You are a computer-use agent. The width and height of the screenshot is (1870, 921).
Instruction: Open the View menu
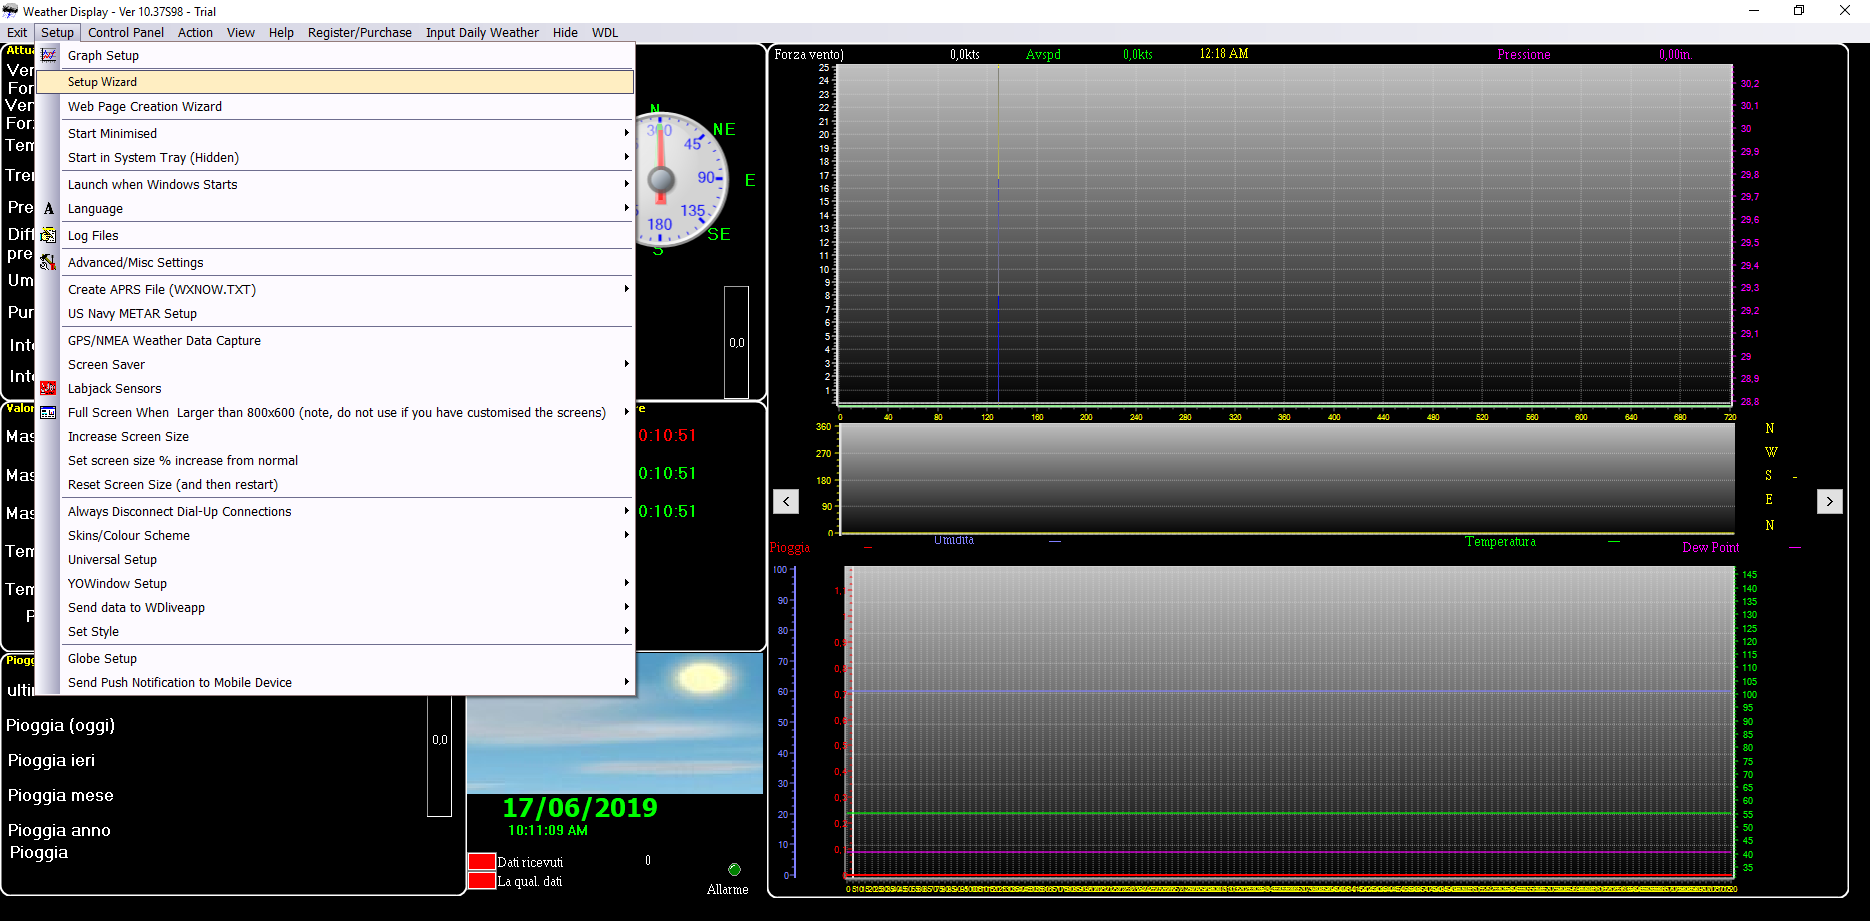click(240, 32)
